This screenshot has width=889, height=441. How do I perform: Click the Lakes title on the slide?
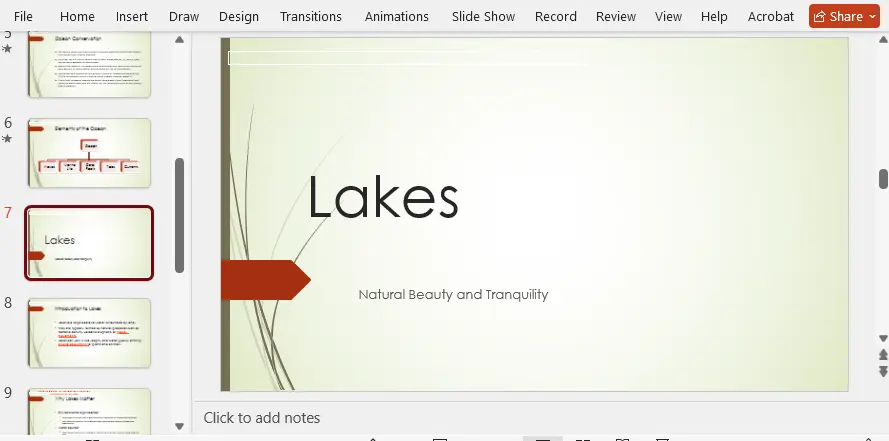click(383, 197)
